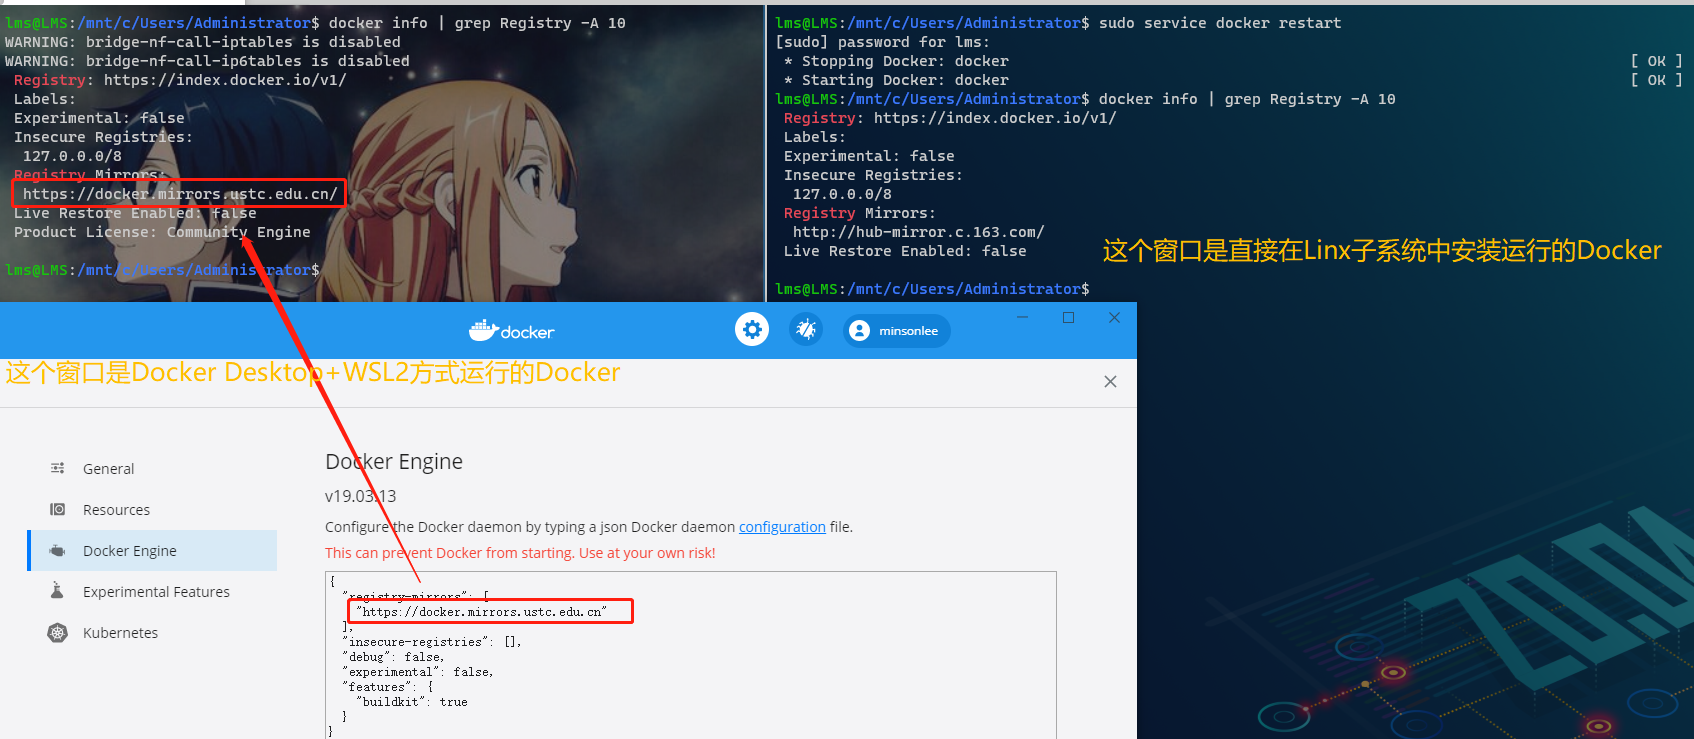
Task: Click the "experimental": false line in JSON
Action: 418,672
